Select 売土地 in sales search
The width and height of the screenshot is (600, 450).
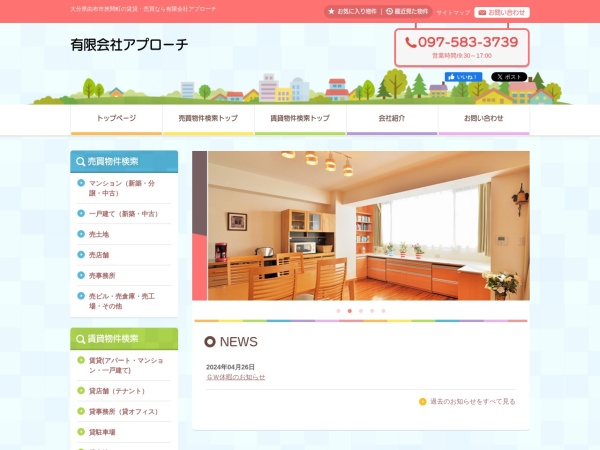[99, 234]
